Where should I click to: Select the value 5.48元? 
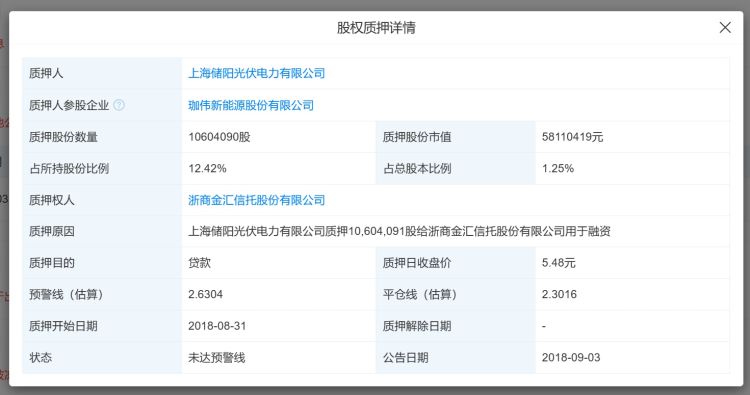point(558,263)
